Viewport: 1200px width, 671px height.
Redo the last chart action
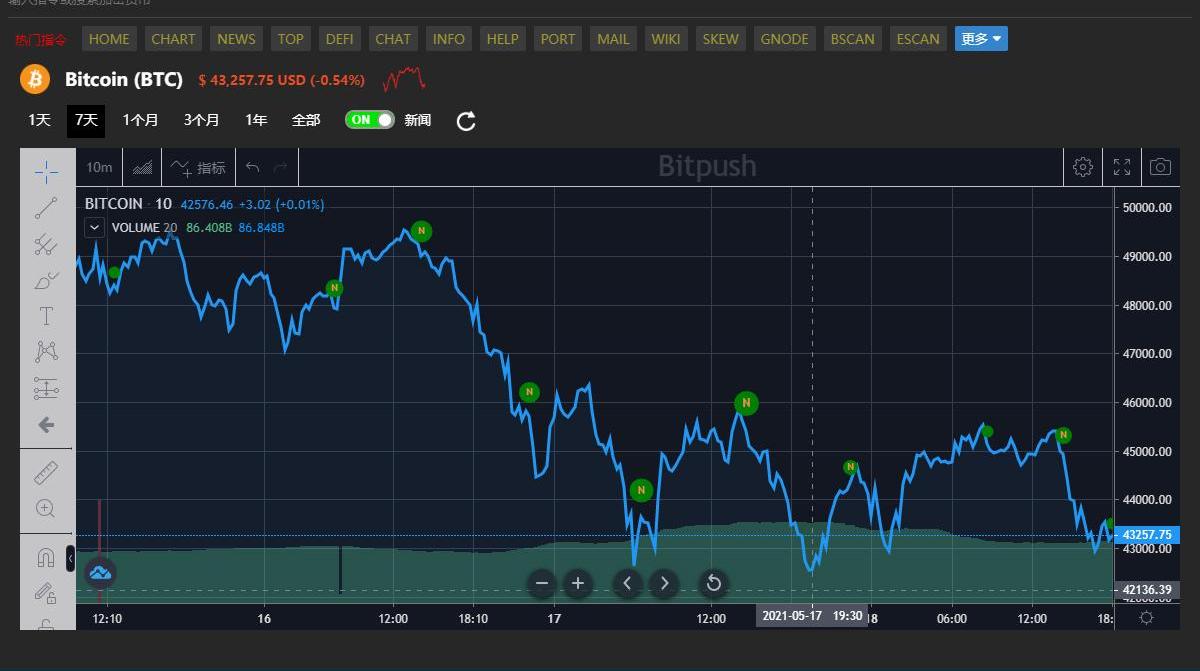(x=280, y=167)
